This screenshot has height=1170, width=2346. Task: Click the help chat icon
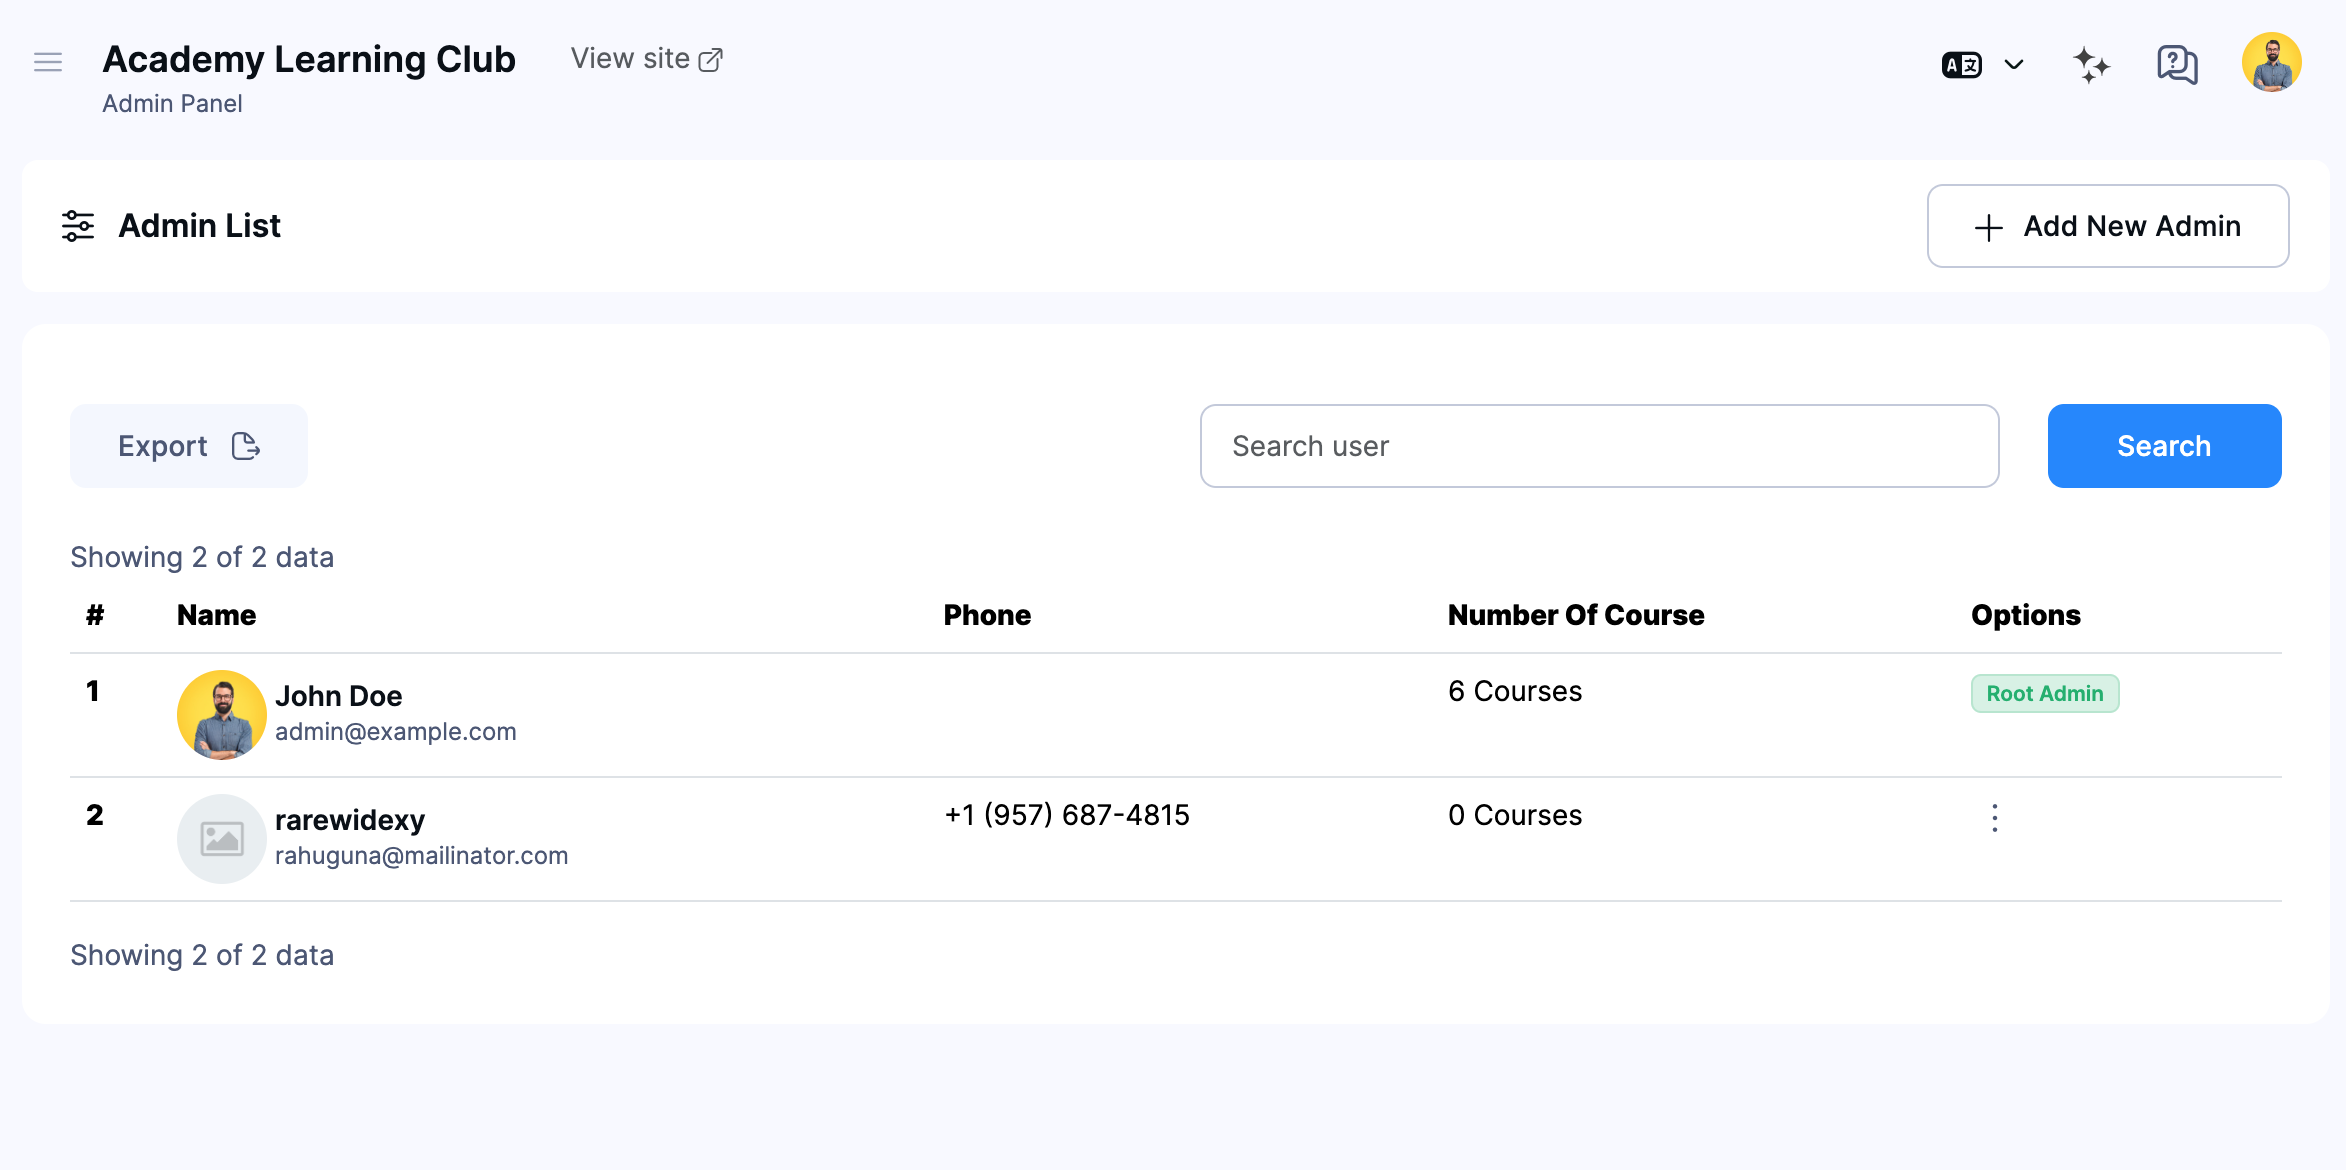(x=2176, y=63)
